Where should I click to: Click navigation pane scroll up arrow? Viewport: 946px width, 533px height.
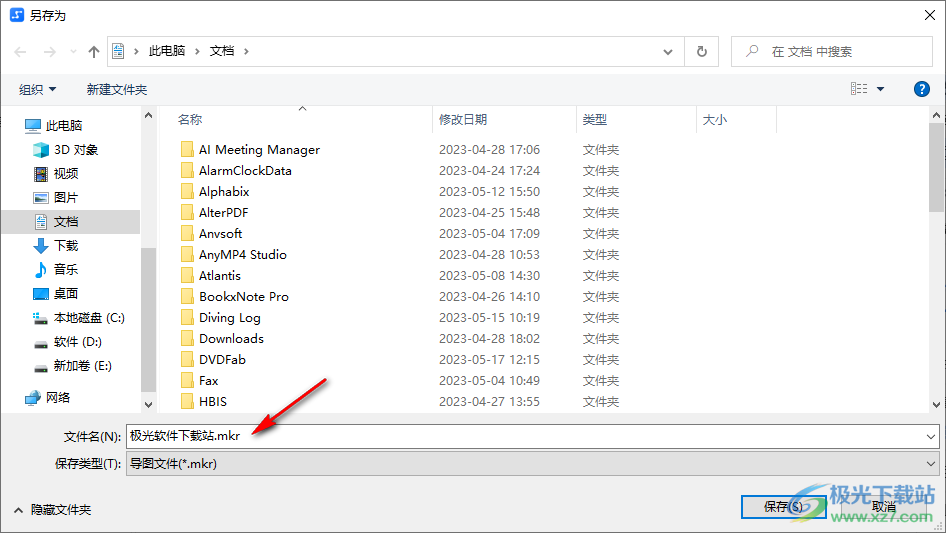(148, 115)
